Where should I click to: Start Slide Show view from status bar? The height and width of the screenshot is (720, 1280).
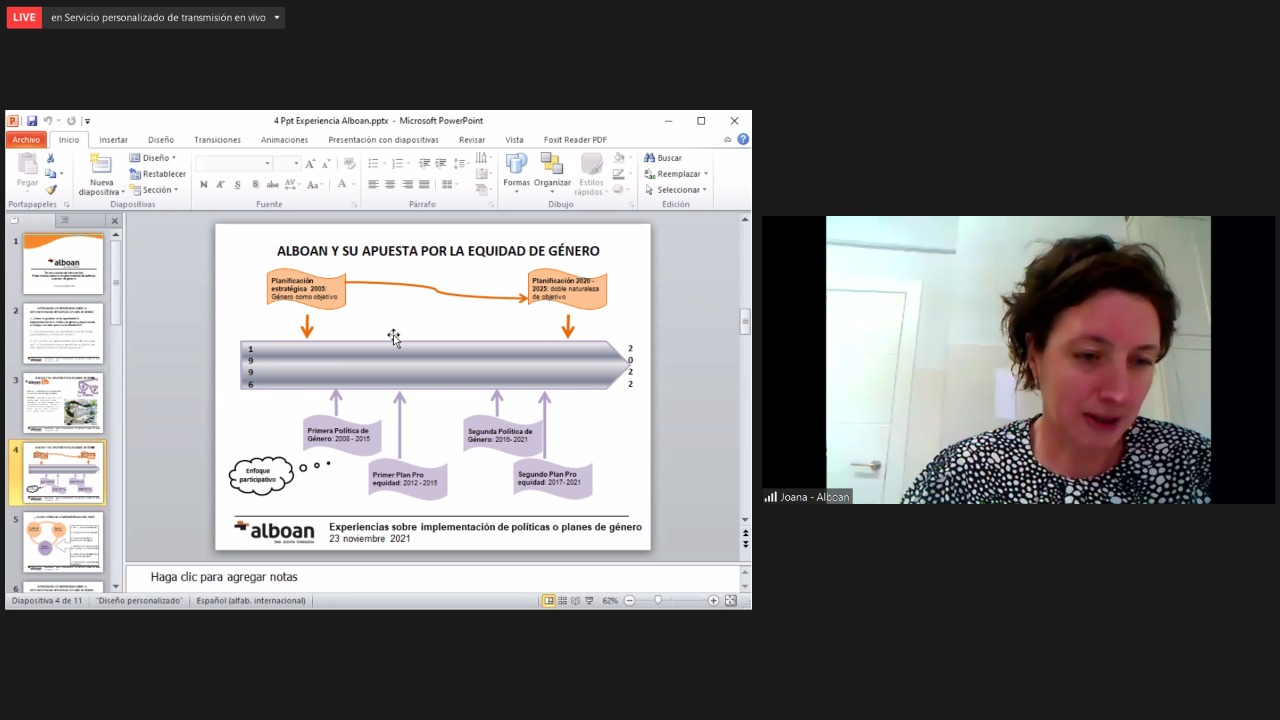589,601
